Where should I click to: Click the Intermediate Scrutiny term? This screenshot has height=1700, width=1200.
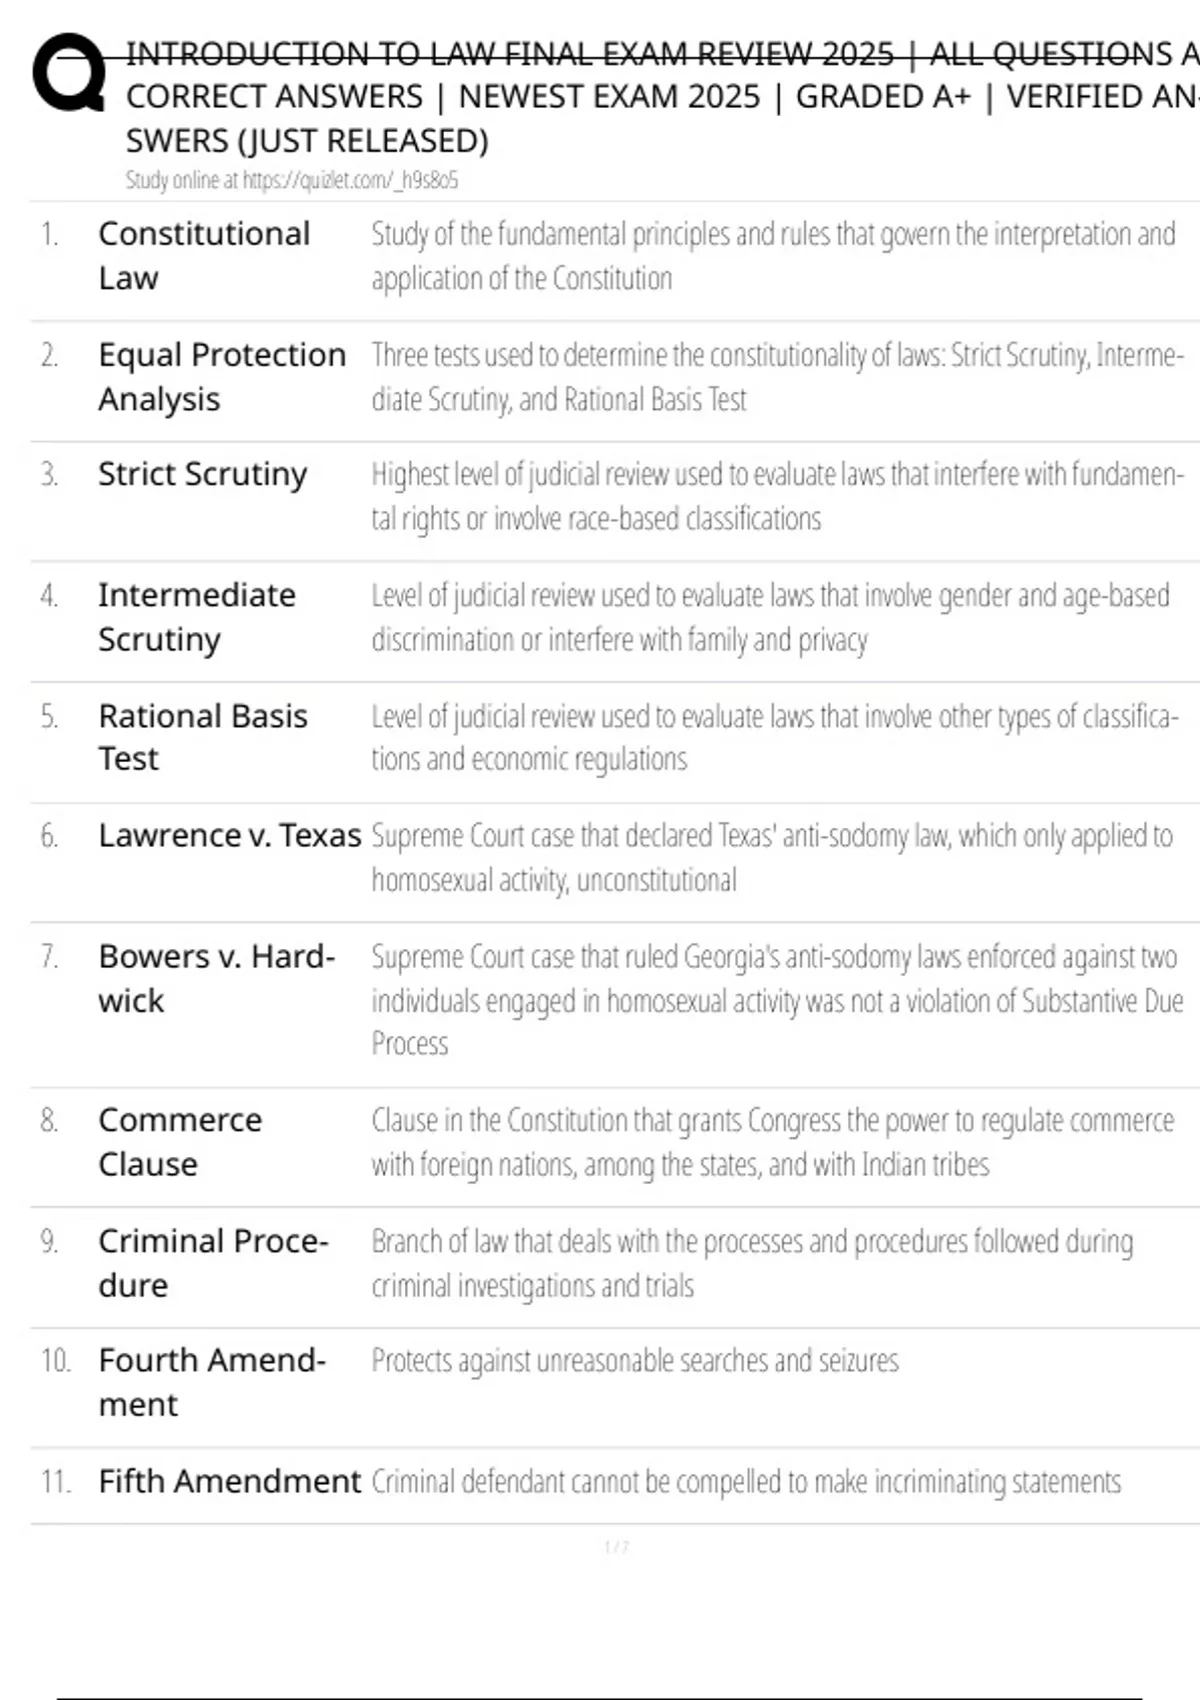pyautogui.click(x=196, y=616)
